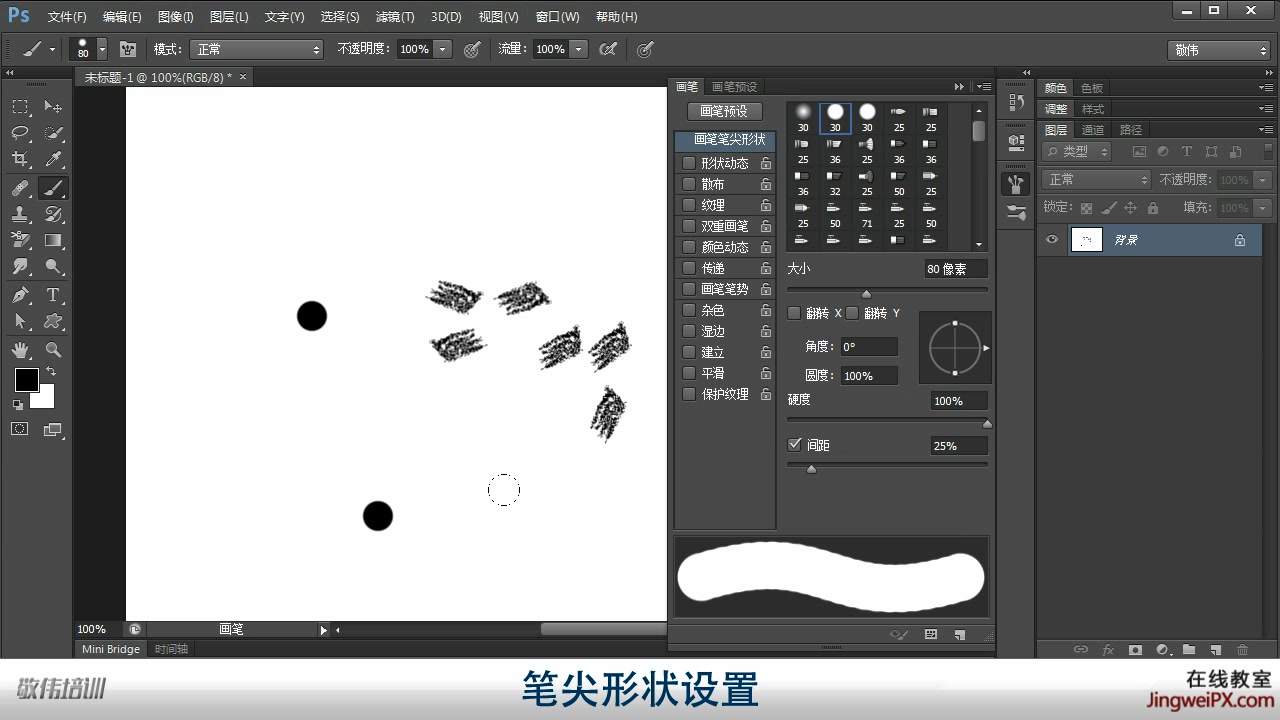The width and height of the screenshot is (1280, 720).
Task: Select the soft round 30 brush thumbnail
Action: pyautogui.click(x=803, y=117)
